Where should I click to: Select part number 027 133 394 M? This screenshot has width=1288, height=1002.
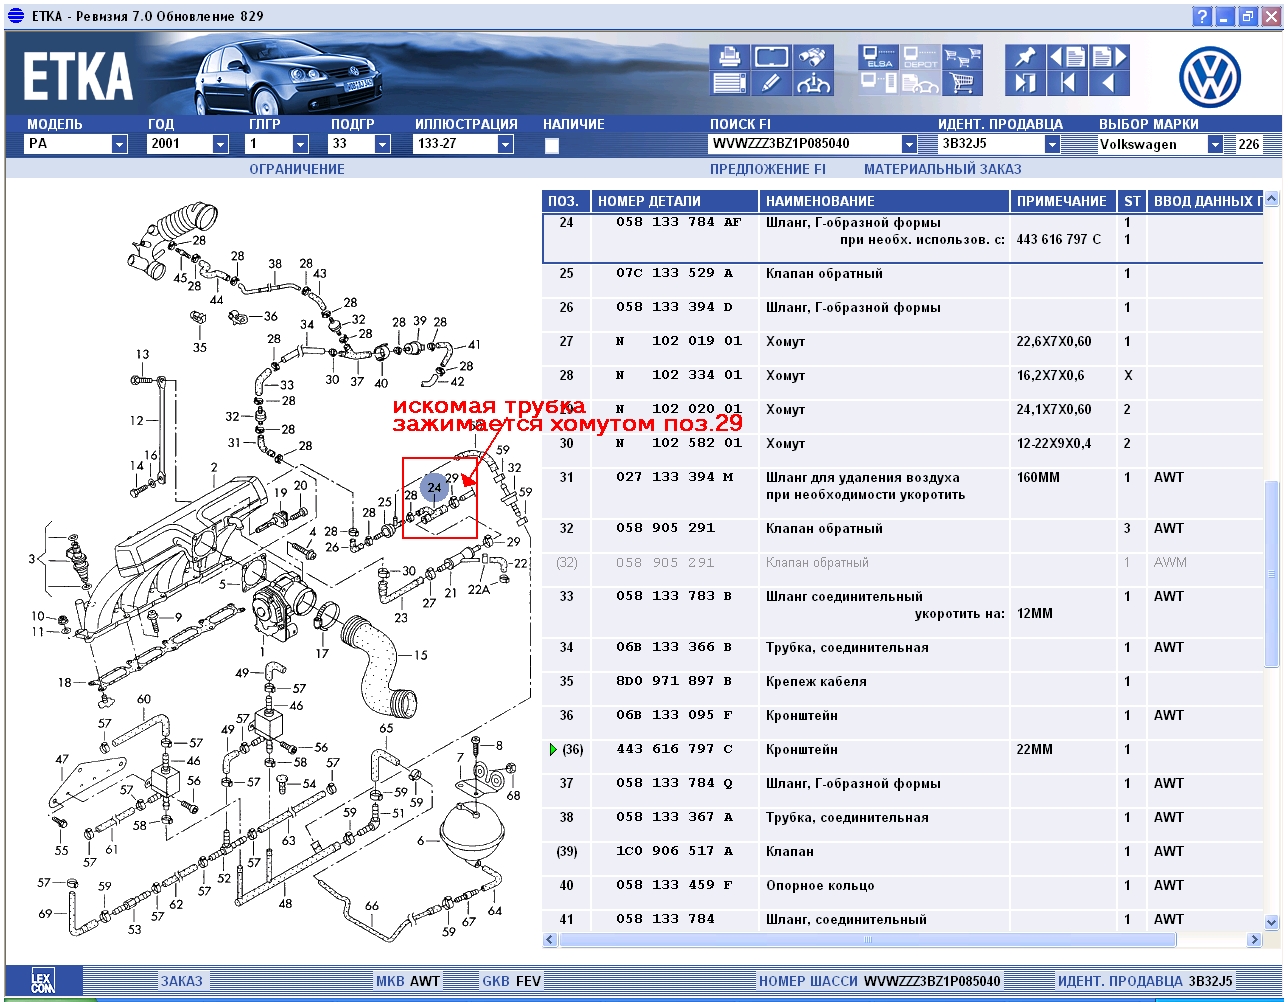click(675, 477)
